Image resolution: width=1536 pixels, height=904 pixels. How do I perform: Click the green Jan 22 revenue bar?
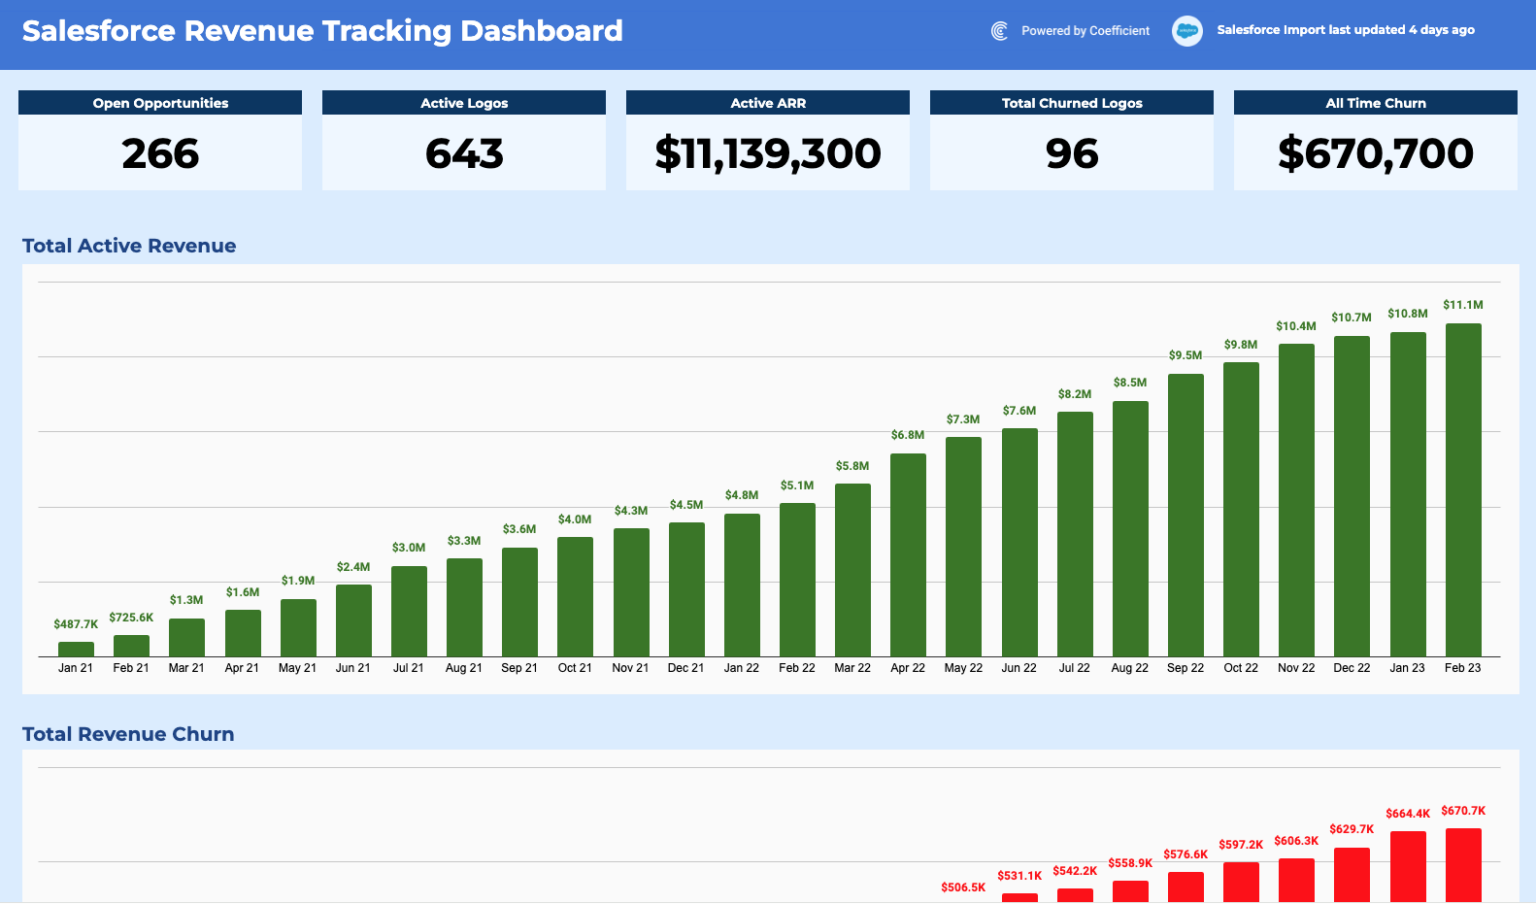742,585
